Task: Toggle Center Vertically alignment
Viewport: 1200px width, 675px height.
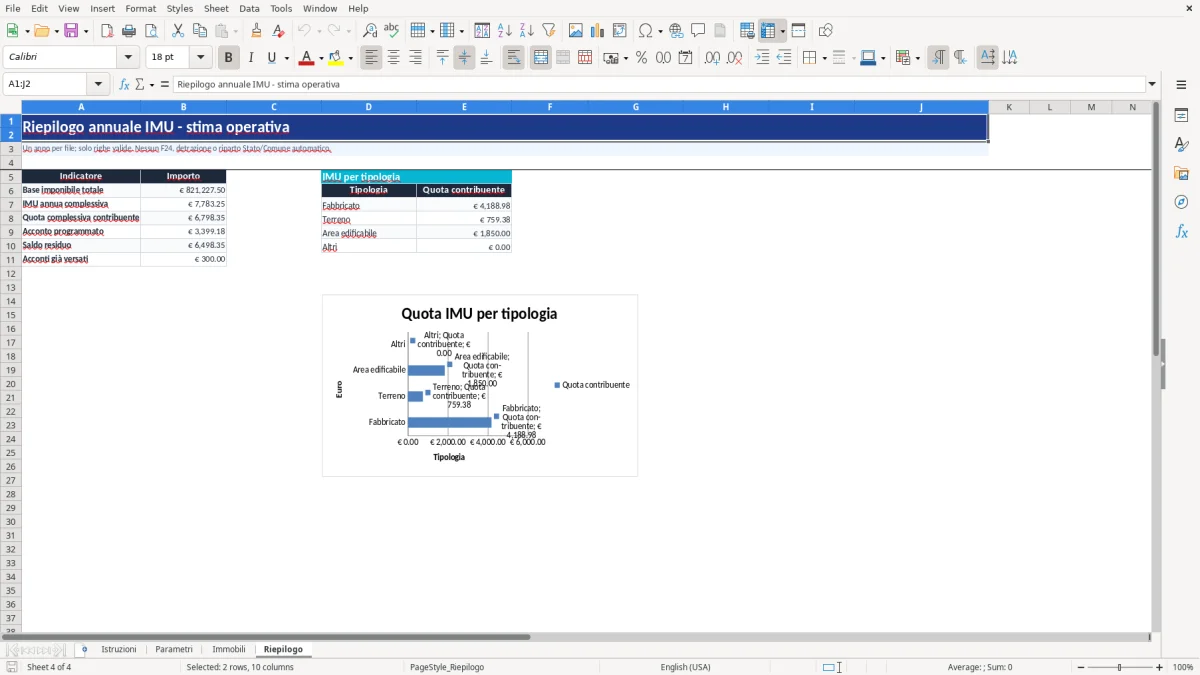Action: pos(464,58)
